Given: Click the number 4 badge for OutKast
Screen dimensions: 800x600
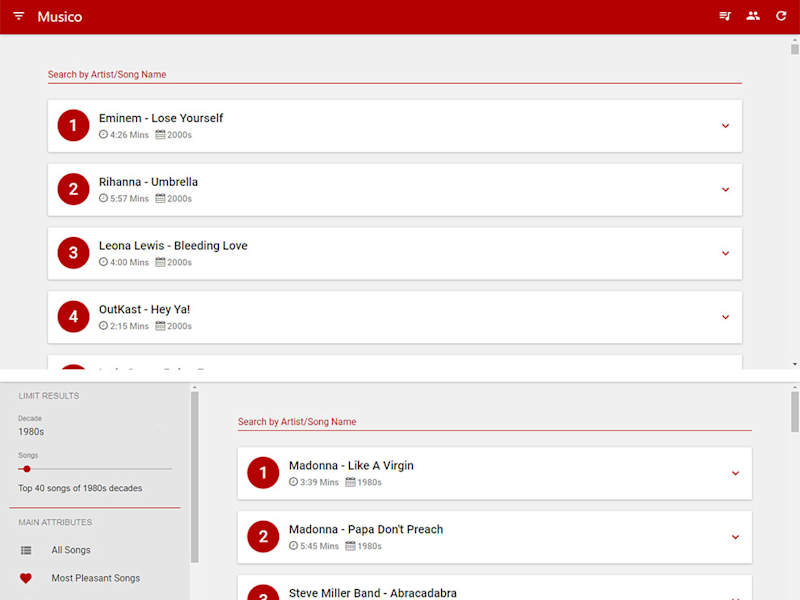Looking at the screenshot, I should pos(73,317).
